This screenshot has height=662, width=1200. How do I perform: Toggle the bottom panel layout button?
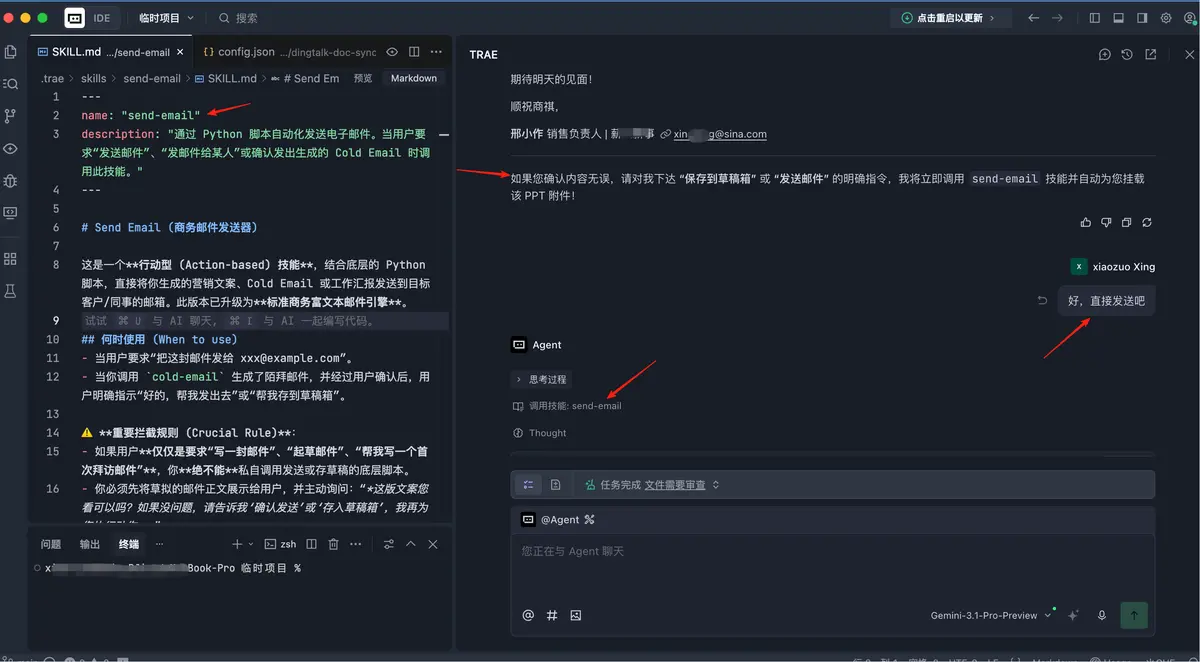(1119, 18)
